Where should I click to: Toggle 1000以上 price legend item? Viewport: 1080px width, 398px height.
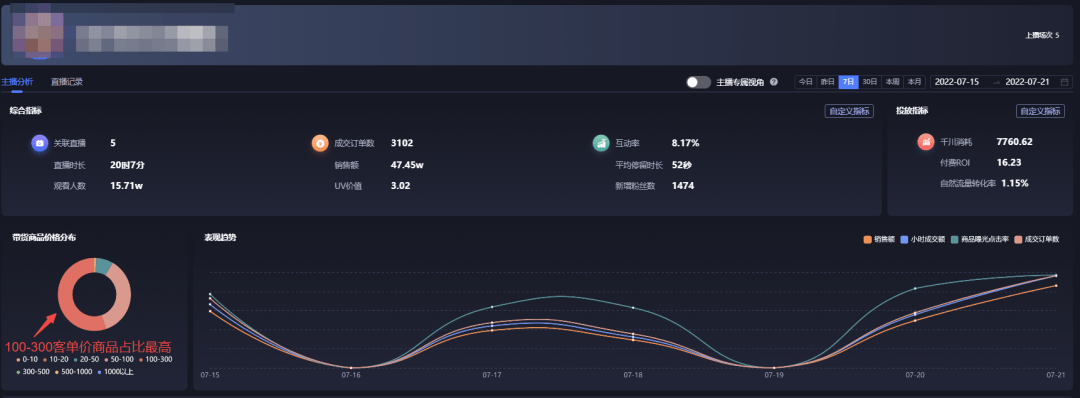click(115, 372)
